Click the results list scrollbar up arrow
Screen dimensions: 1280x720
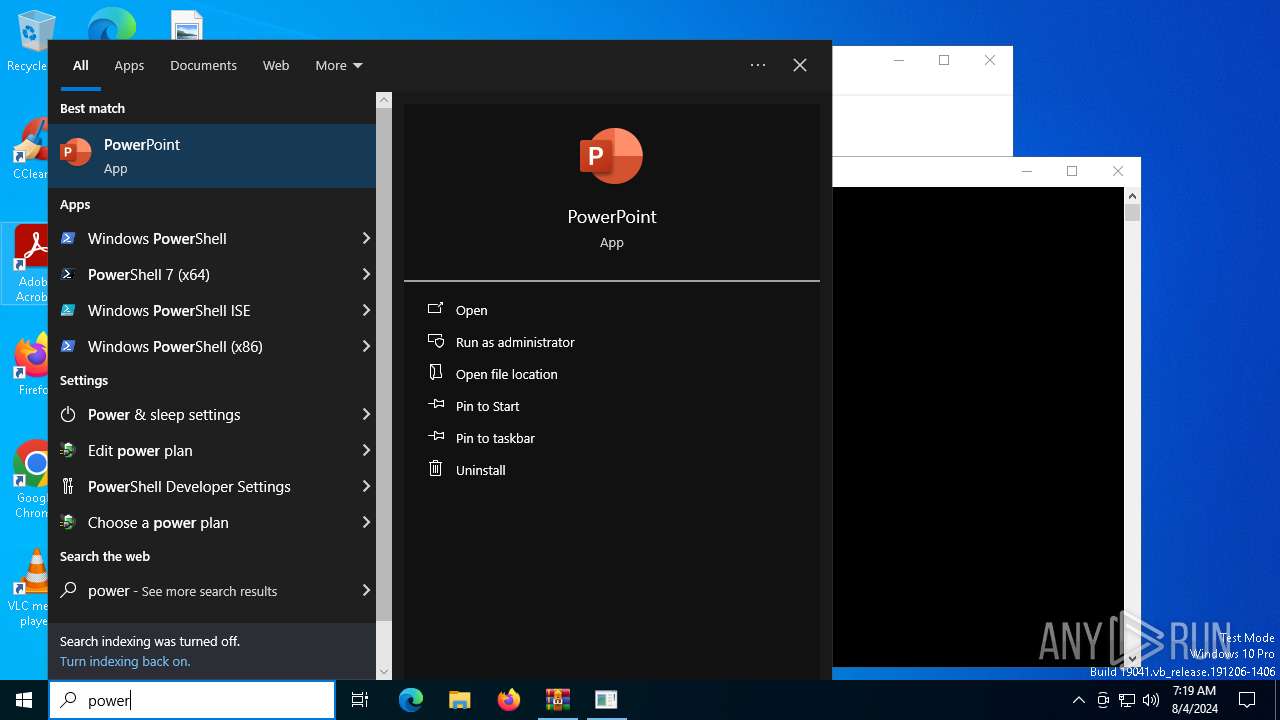[x=384, y=100]
